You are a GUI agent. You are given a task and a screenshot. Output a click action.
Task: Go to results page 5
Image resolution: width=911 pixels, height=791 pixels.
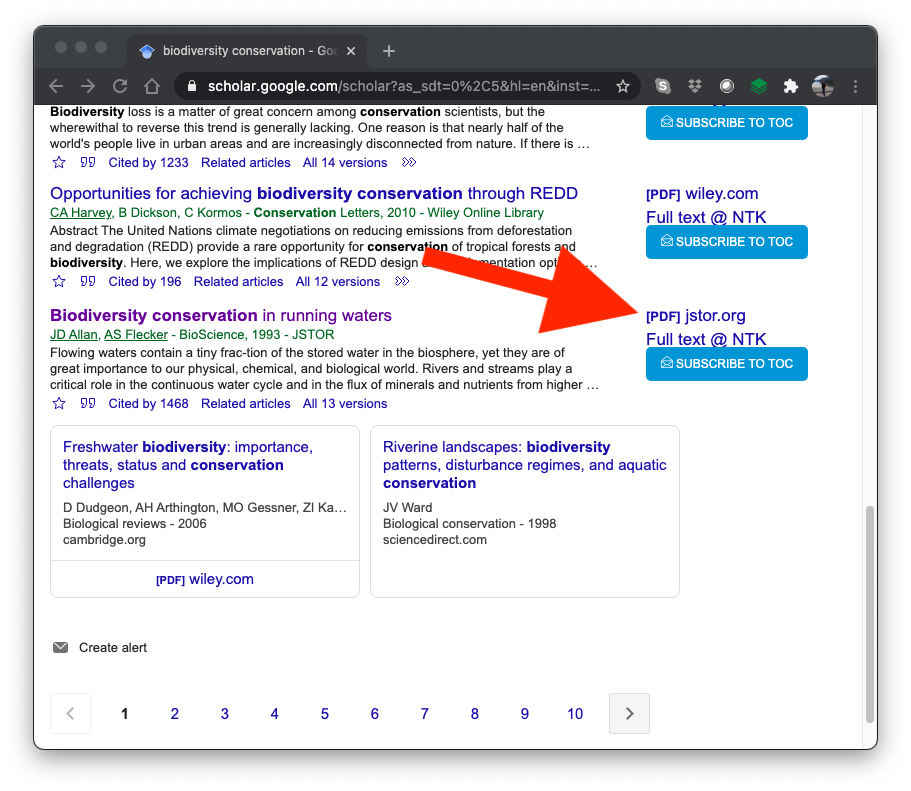(x=324, y=714)
